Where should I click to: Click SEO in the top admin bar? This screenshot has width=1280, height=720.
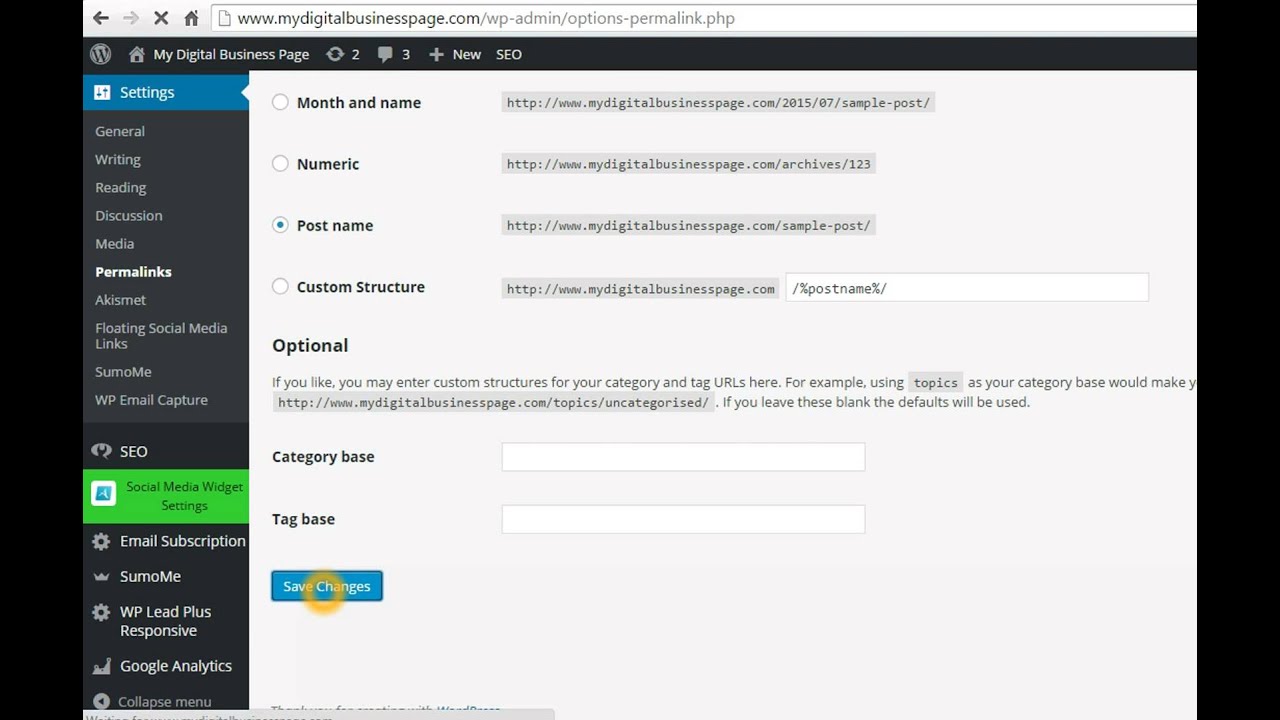pyautogui.click(x=509, y=54)
